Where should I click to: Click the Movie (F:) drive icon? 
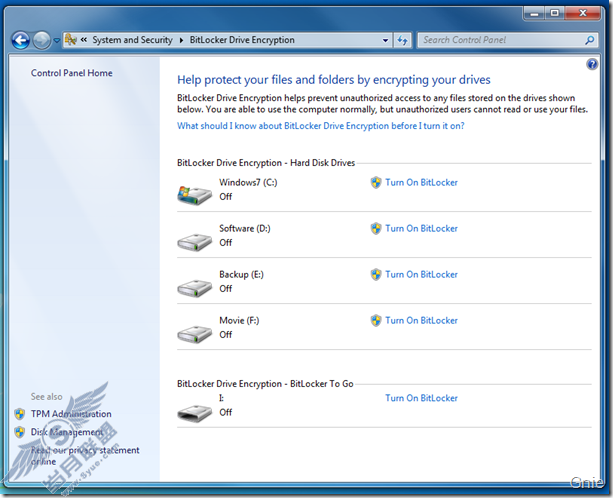coord(194,335)
